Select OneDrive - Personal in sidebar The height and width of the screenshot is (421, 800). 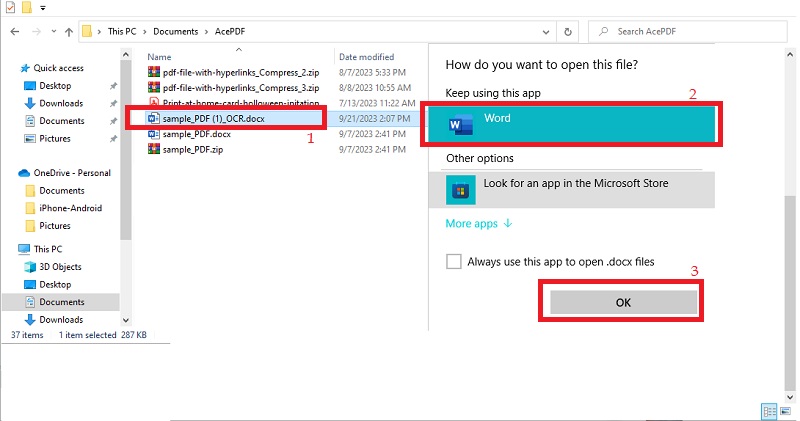(71, 173)
